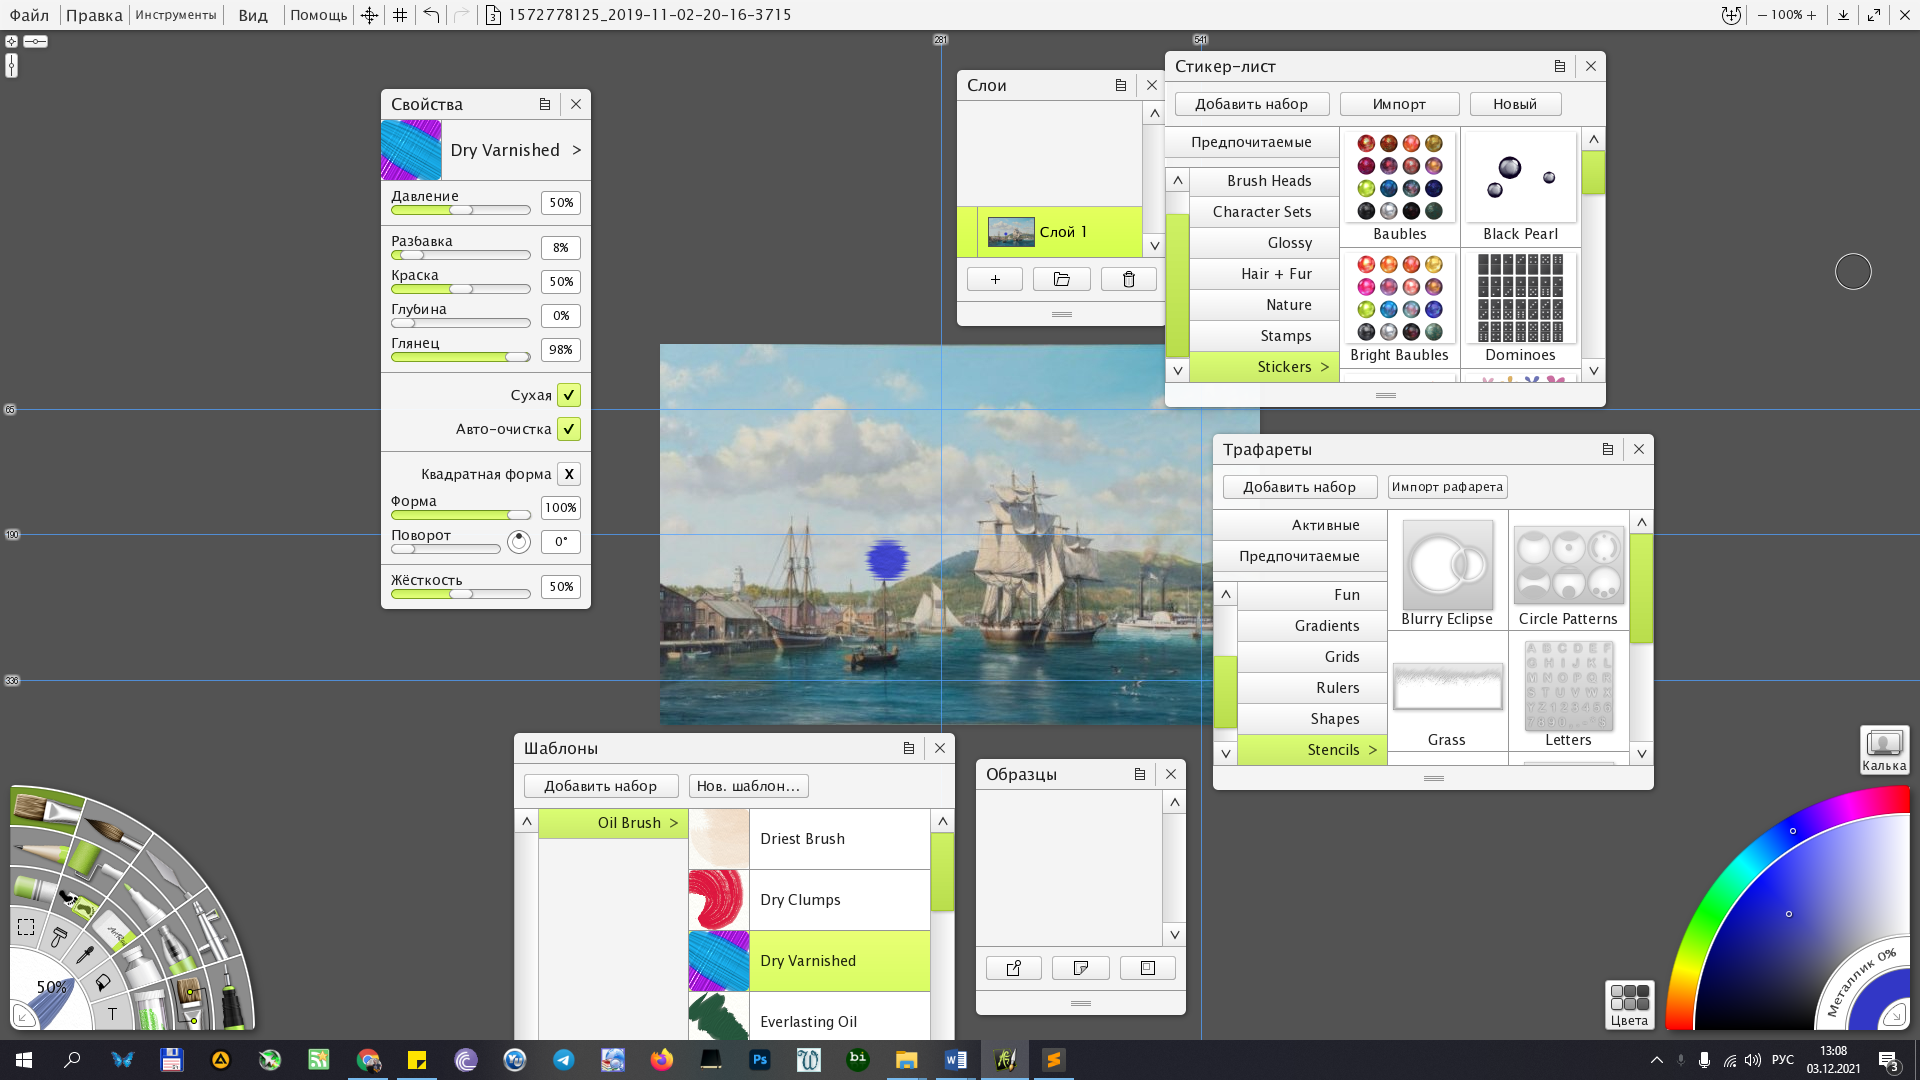Click the Импорт button in Стикер-лист
Viewport: 1920px width, 1080px height.
click(1399, 104)
